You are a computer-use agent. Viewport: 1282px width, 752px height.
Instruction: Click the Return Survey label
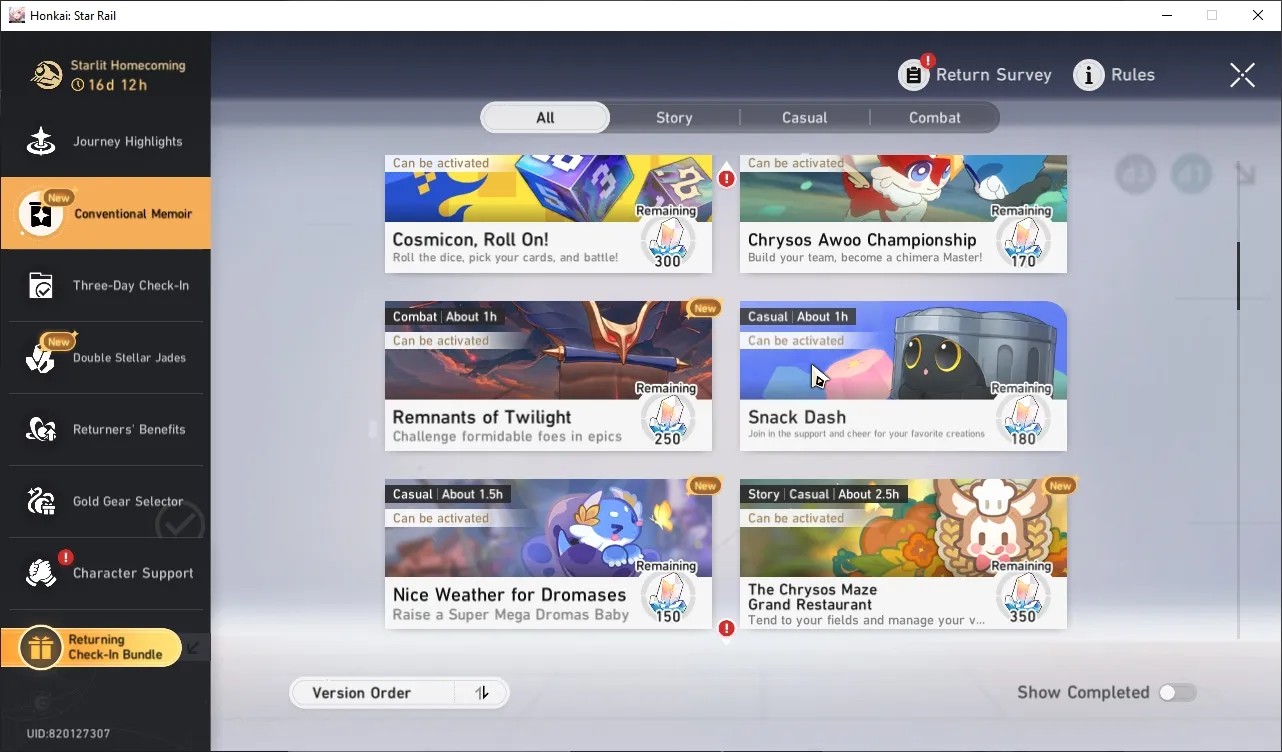[x=994, y=75]
